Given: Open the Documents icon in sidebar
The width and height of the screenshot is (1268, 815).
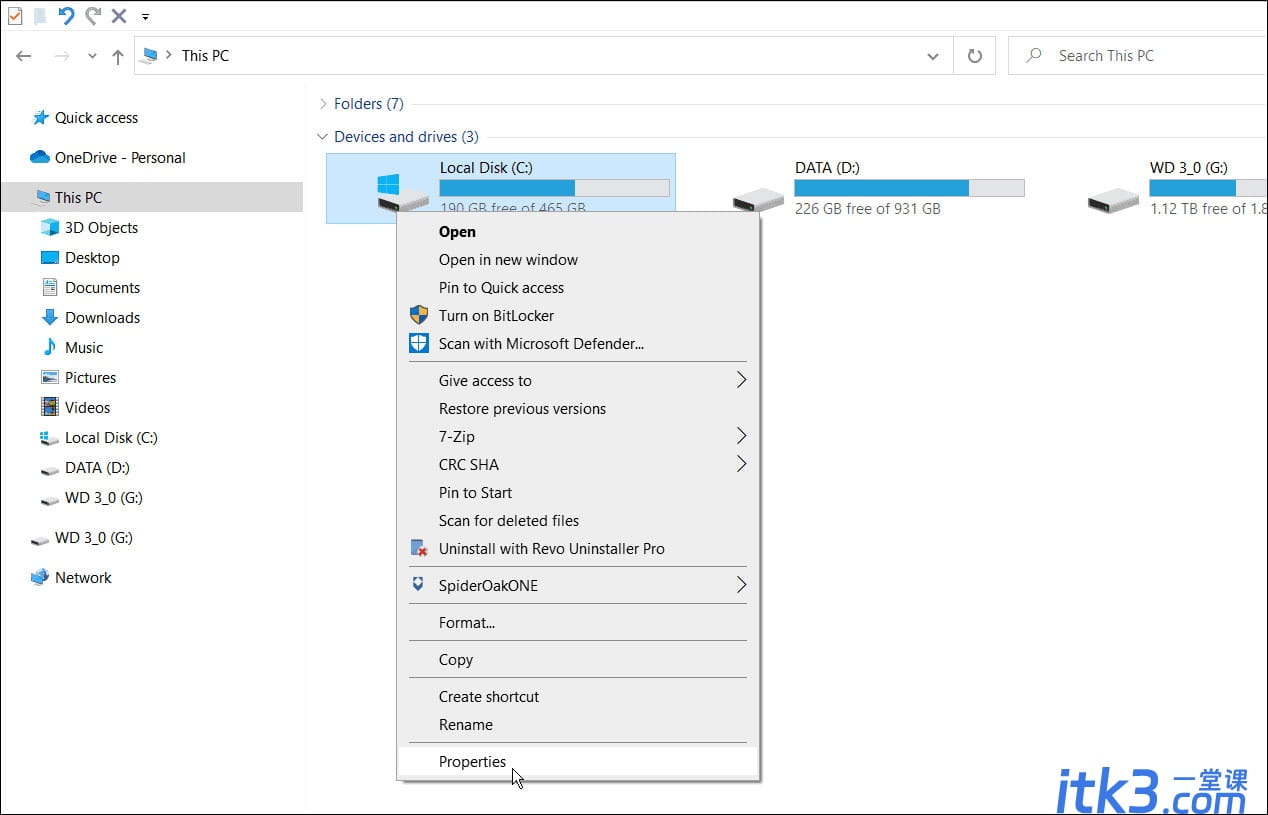Looking at the screenshot, I should pos(50,288).
